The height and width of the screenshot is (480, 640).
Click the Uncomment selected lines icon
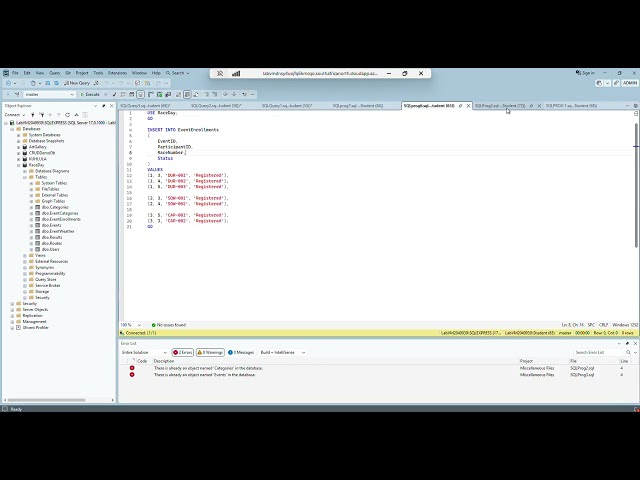click(x=215, y=94)
